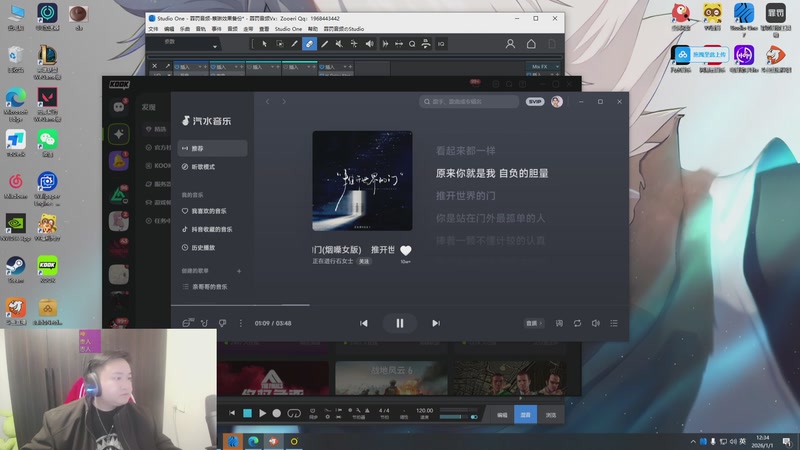Click Return to Zero in Studio One transport
This screenshot has width=800, height=450.
232,413
